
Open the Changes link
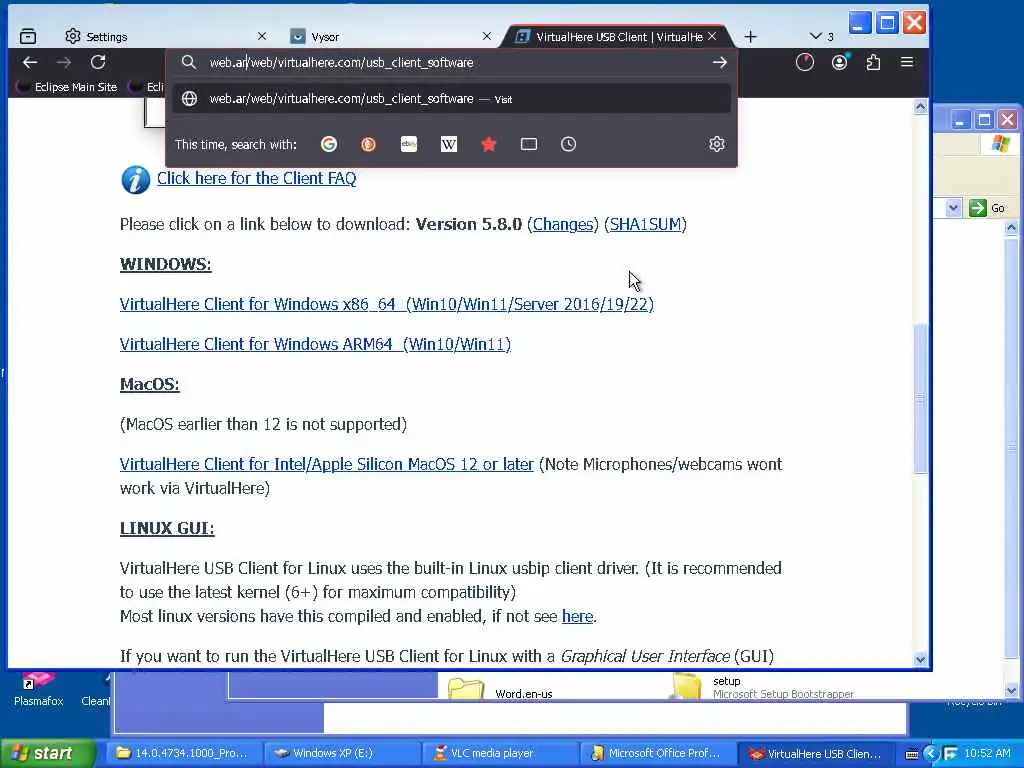[x=563, y=225]
